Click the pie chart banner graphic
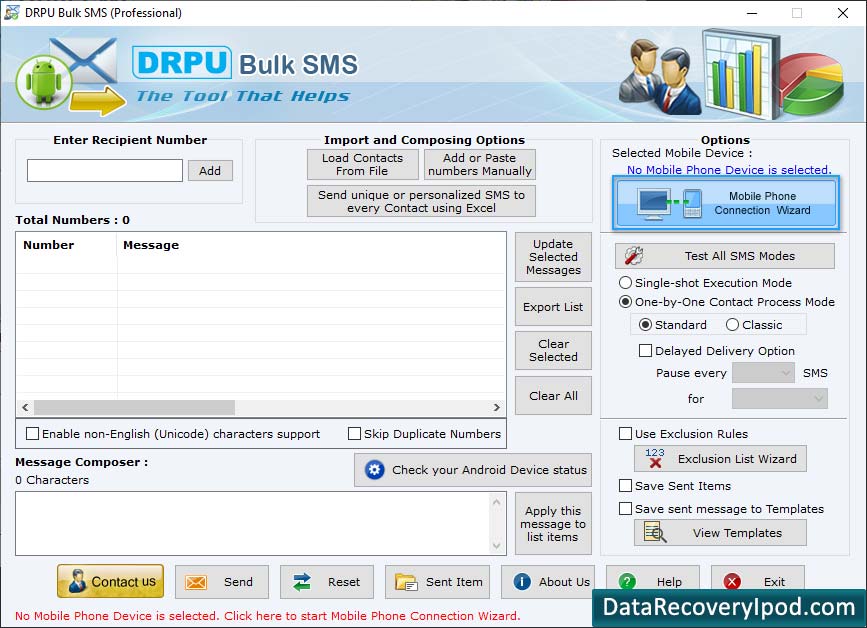Viewport: 867px width, 628px height. click(813, 83)
